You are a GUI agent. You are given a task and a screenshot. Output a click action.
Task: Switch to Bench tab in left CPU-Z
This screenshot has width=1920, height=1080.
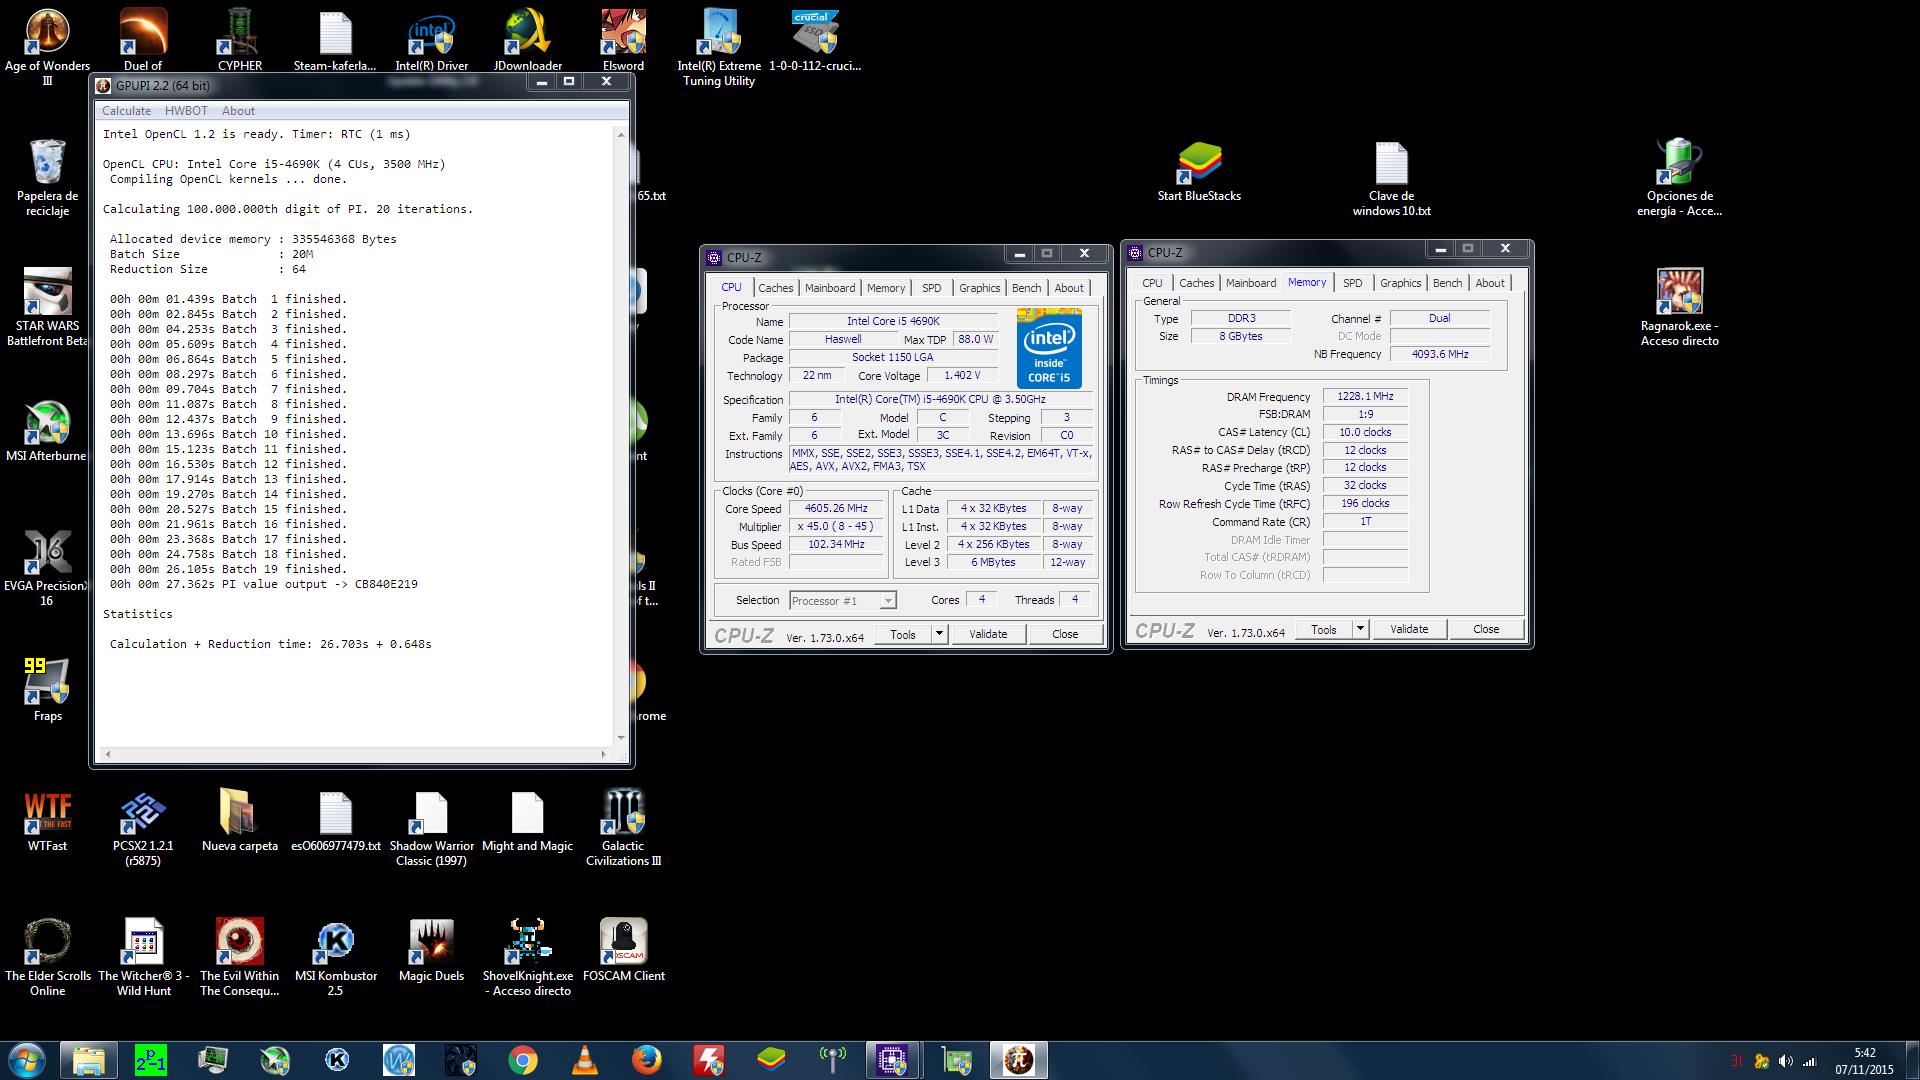(1026, 288)
